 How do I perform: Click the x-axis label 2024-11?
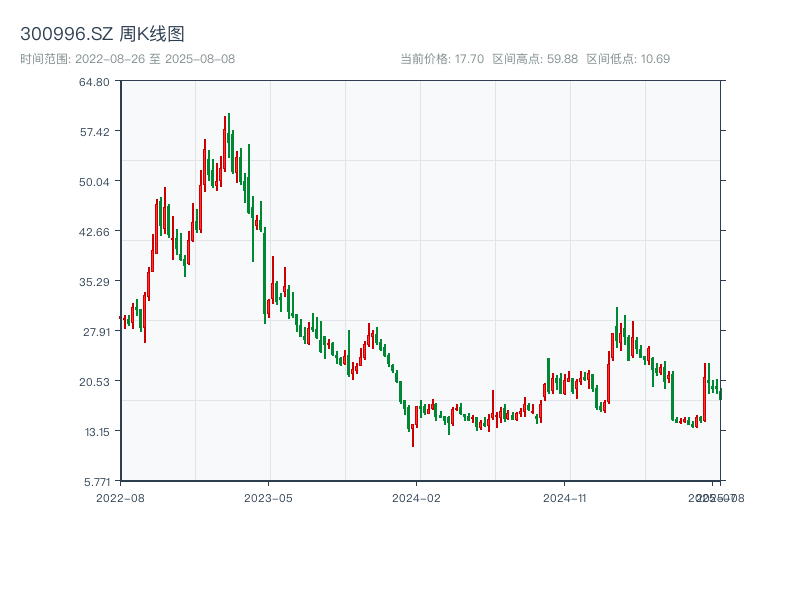click(x=564, y=498)
